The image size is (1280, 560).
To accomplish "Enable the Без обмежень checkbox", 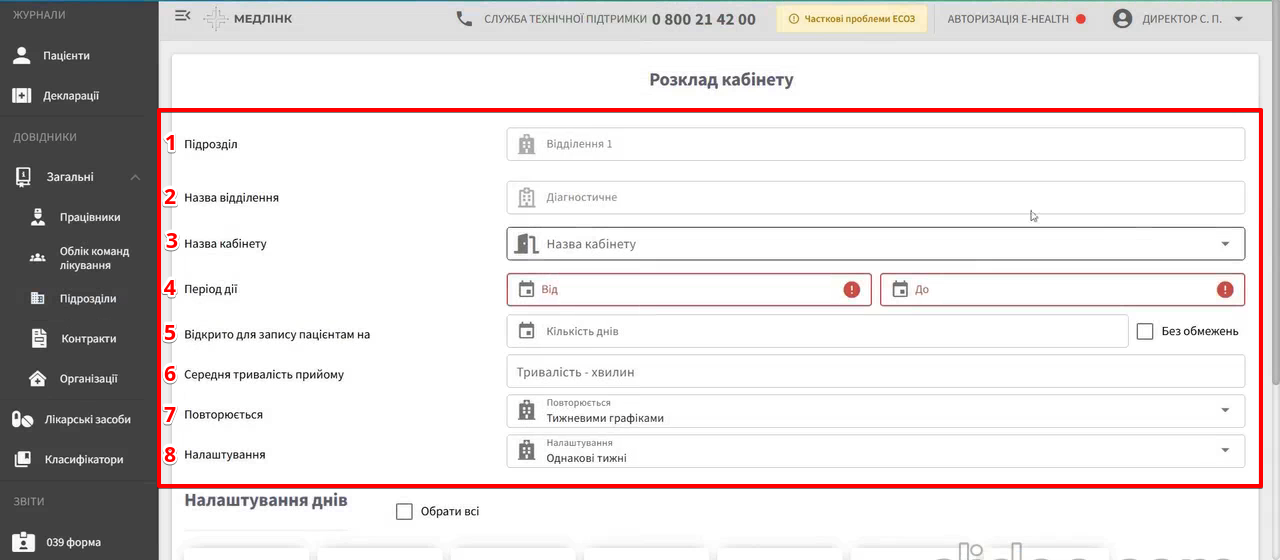I will [x=1146, y=331].
